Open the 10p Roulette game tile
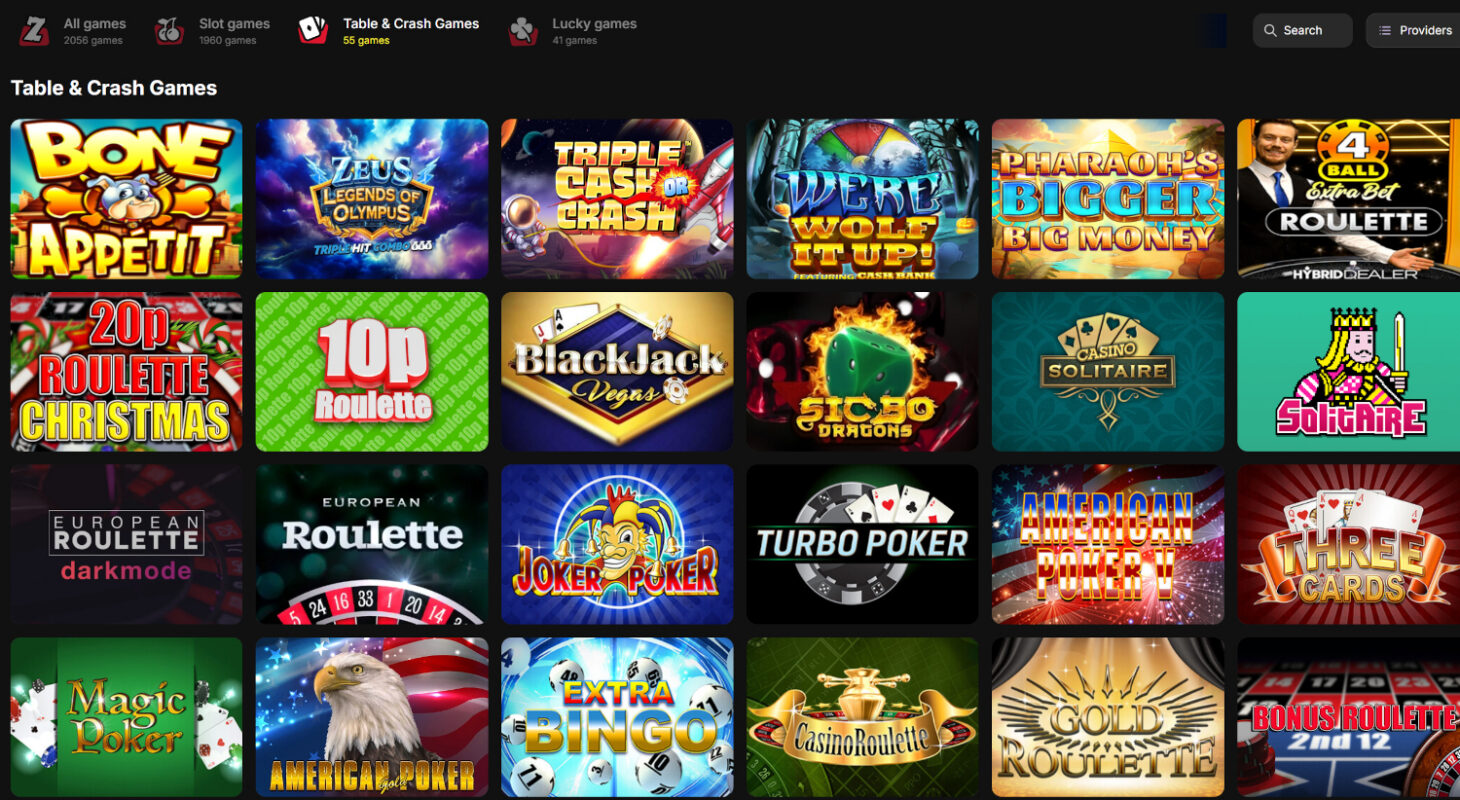 pyautogui.click(x=372, y=372)
